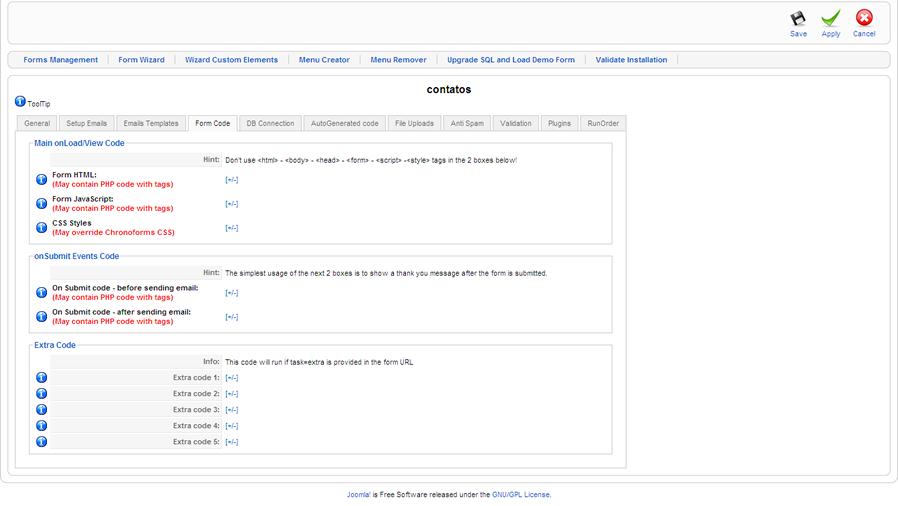Click info icon for after sending email code
Image resolution: width=898 pixels, height=506 pixels.
[41, 317]
